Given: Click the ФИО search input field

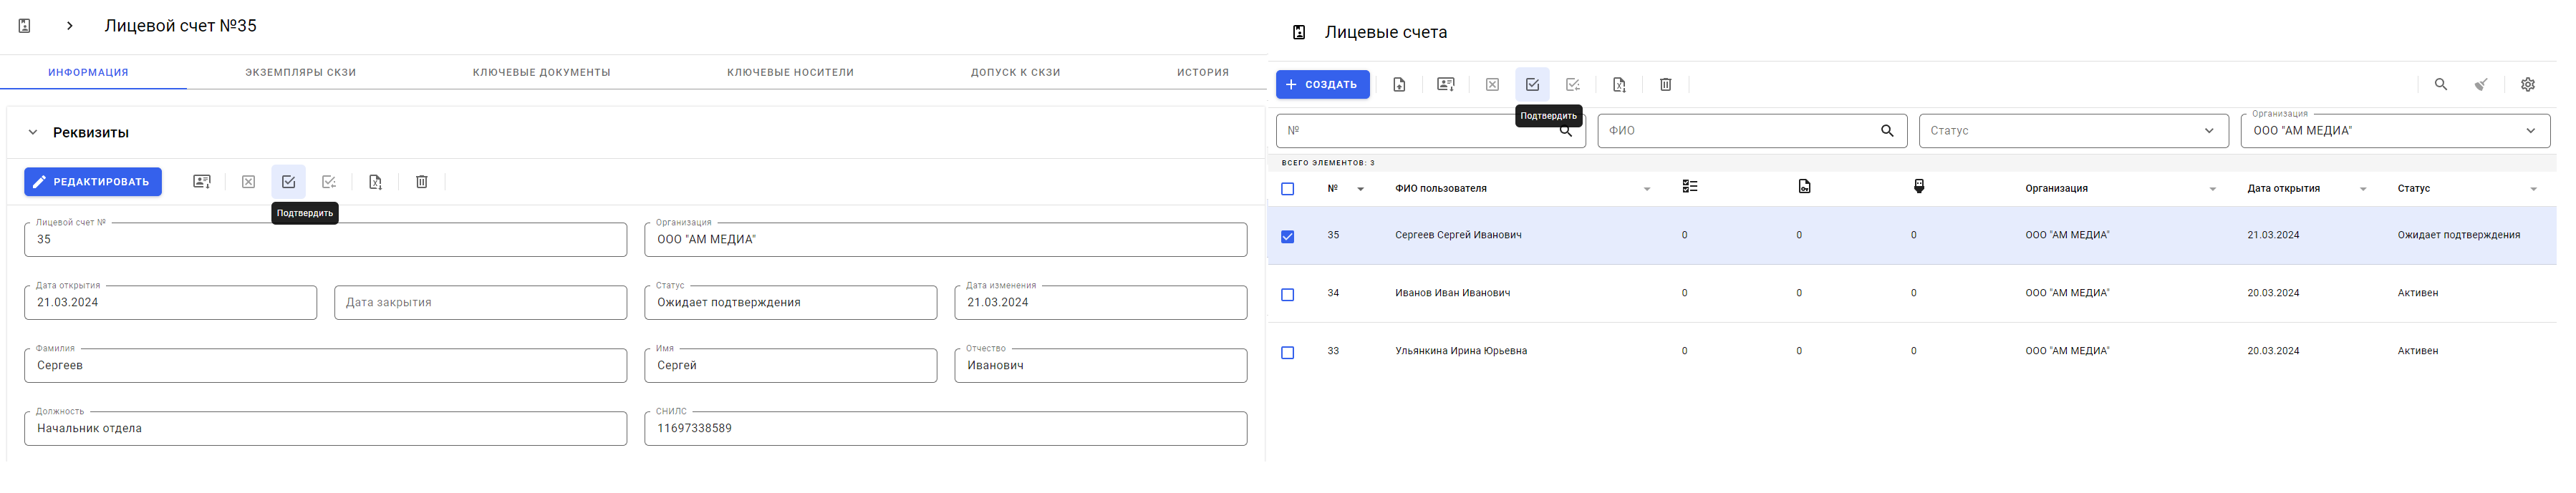Looking at the screenshot, I should tap(1740, 131).
